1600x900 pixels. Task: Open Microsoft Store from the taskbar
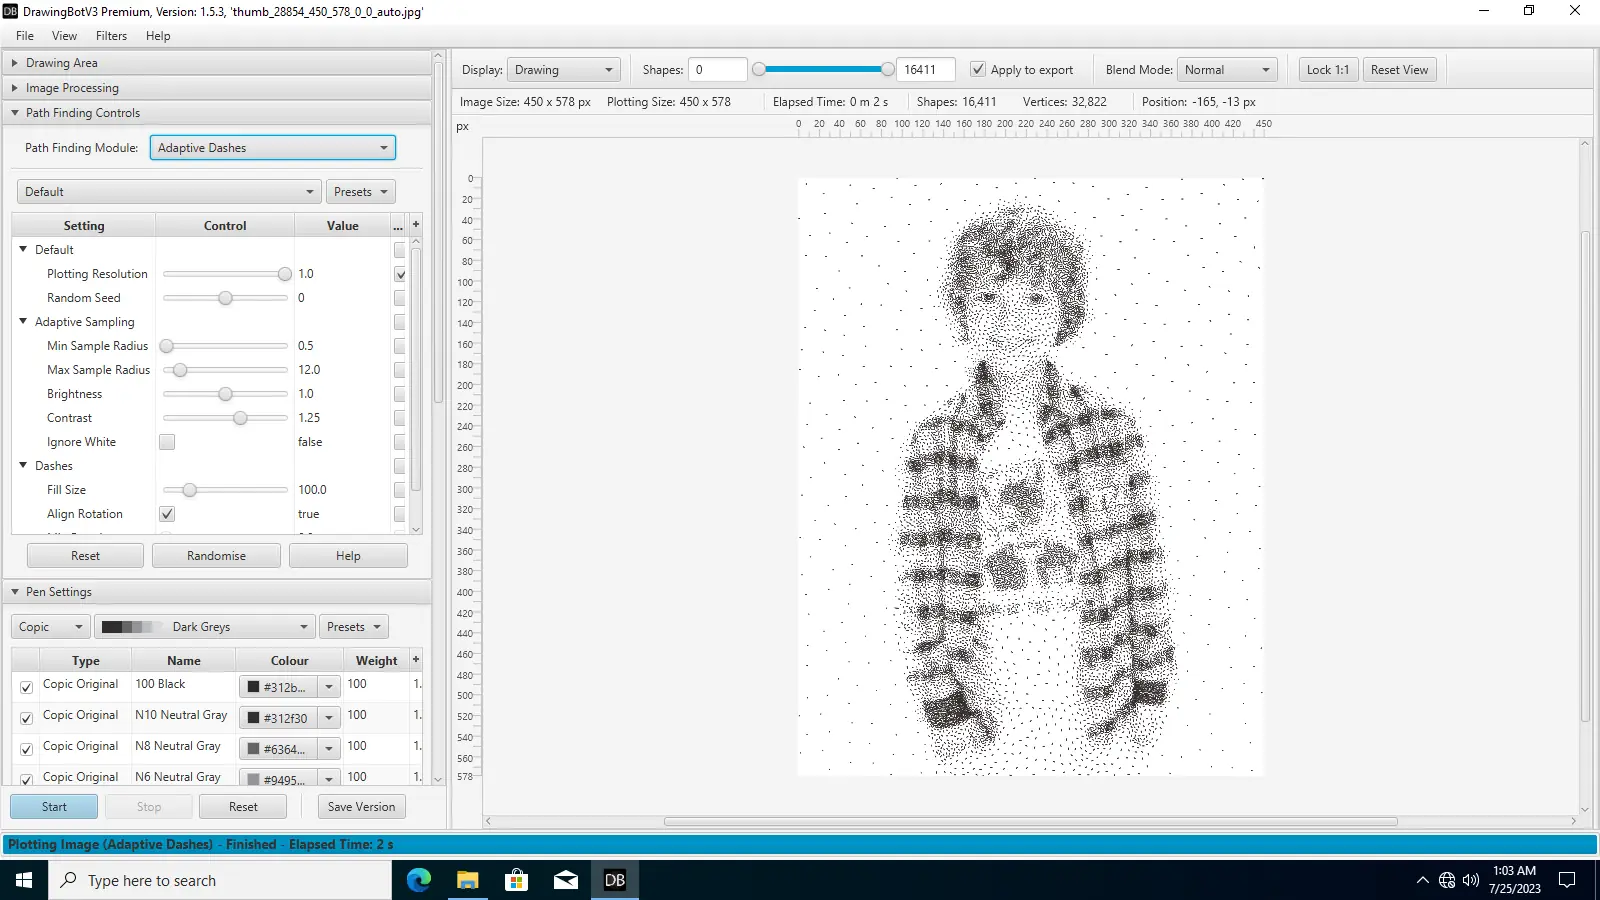point(516,880)
